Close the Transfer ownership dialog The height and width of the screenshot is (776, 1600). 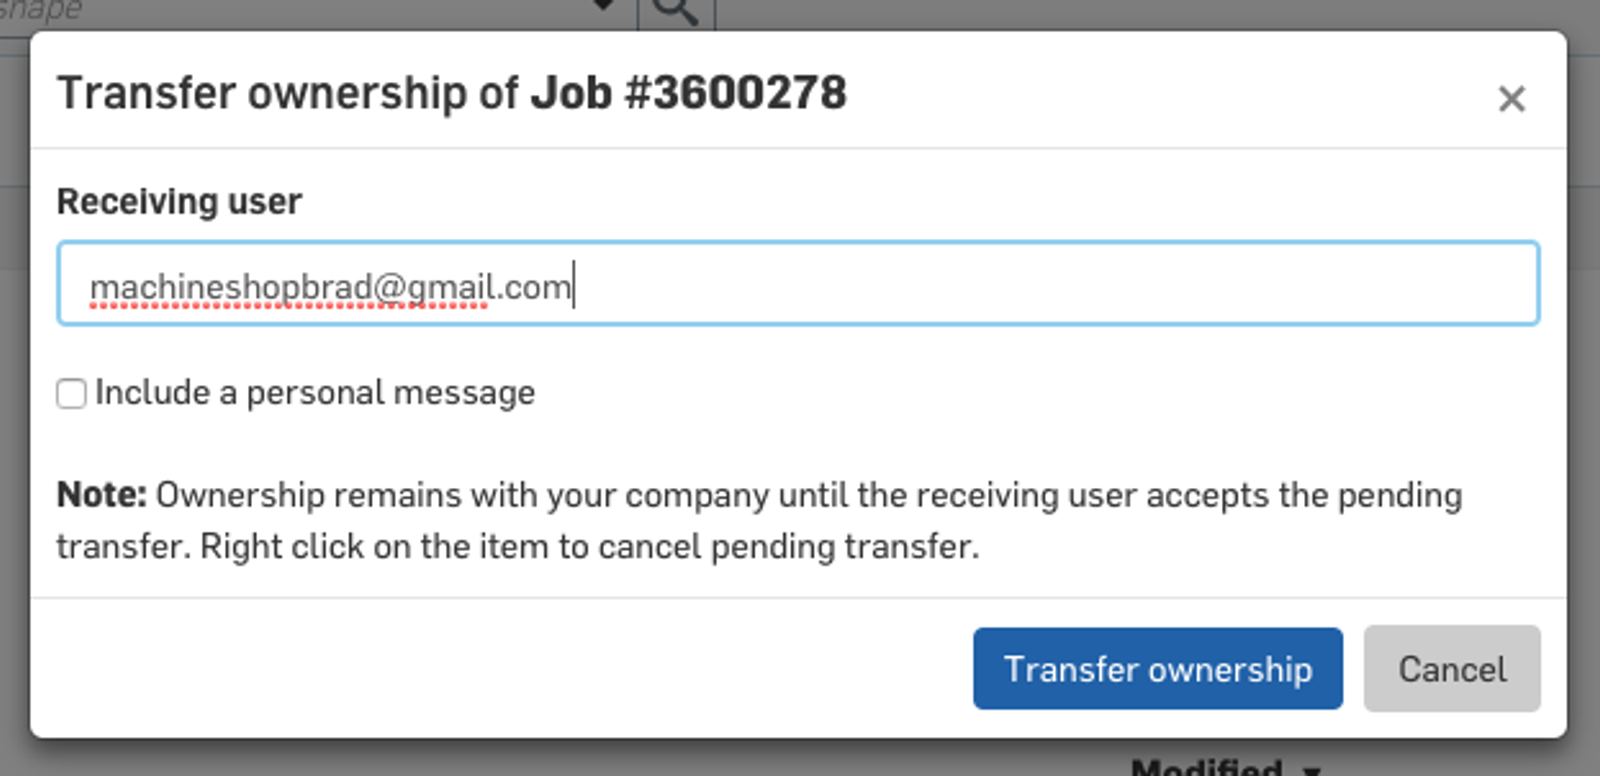1511,98
